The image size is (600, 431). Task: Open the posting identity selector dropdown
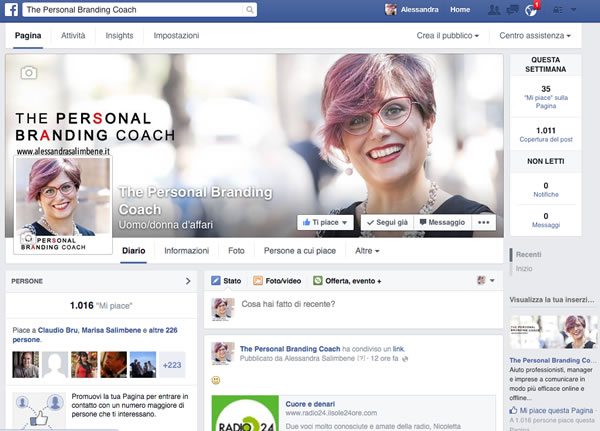(486, 281)
